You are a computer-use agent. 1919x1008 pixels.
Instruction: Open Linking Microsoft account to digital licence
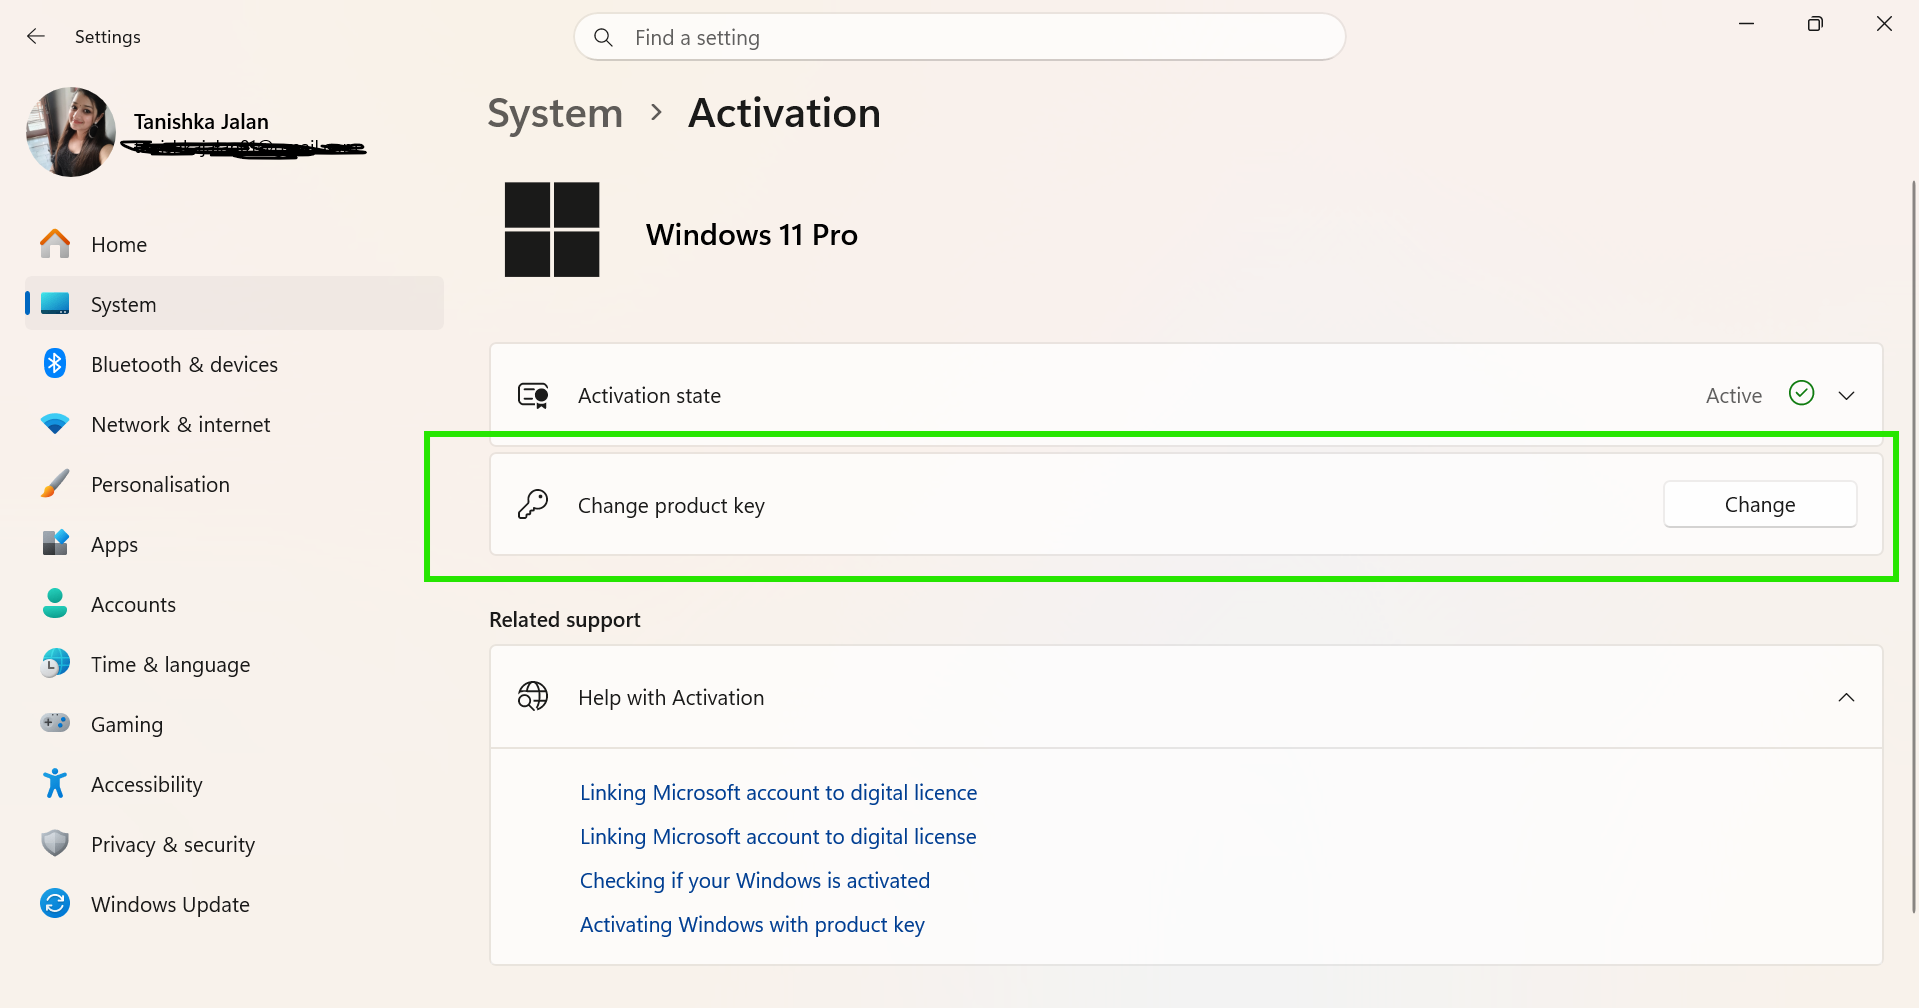coord(778,792)
